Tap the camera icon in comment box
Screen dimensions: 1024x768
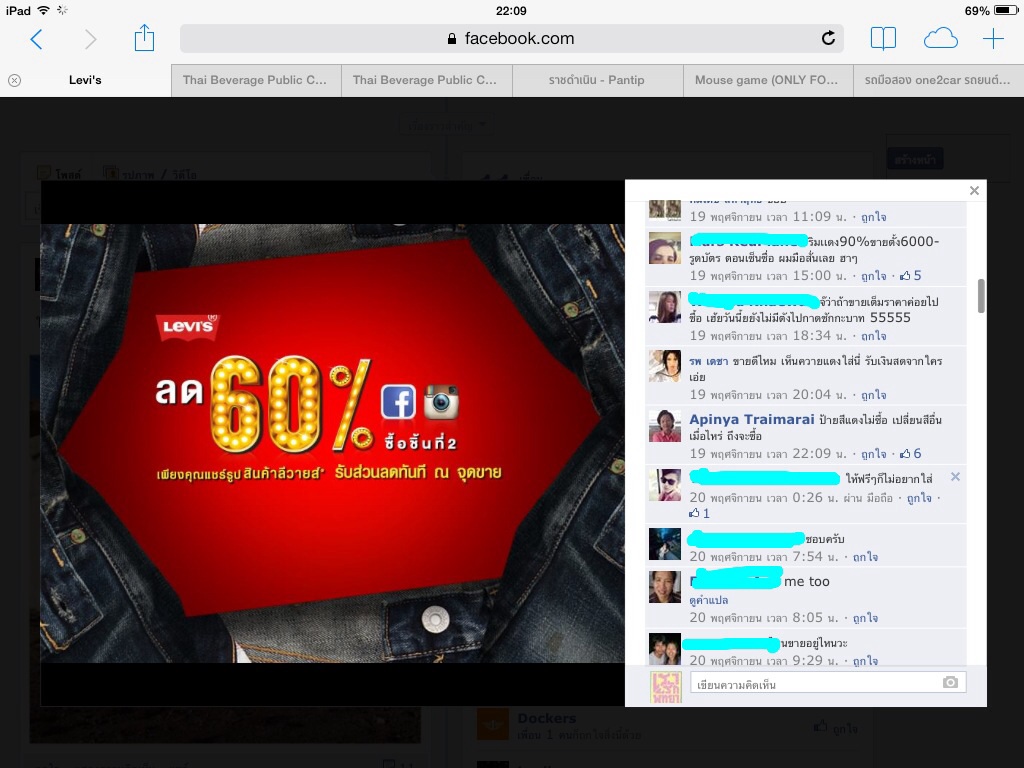pyautogui.click(x=950, y=682)
